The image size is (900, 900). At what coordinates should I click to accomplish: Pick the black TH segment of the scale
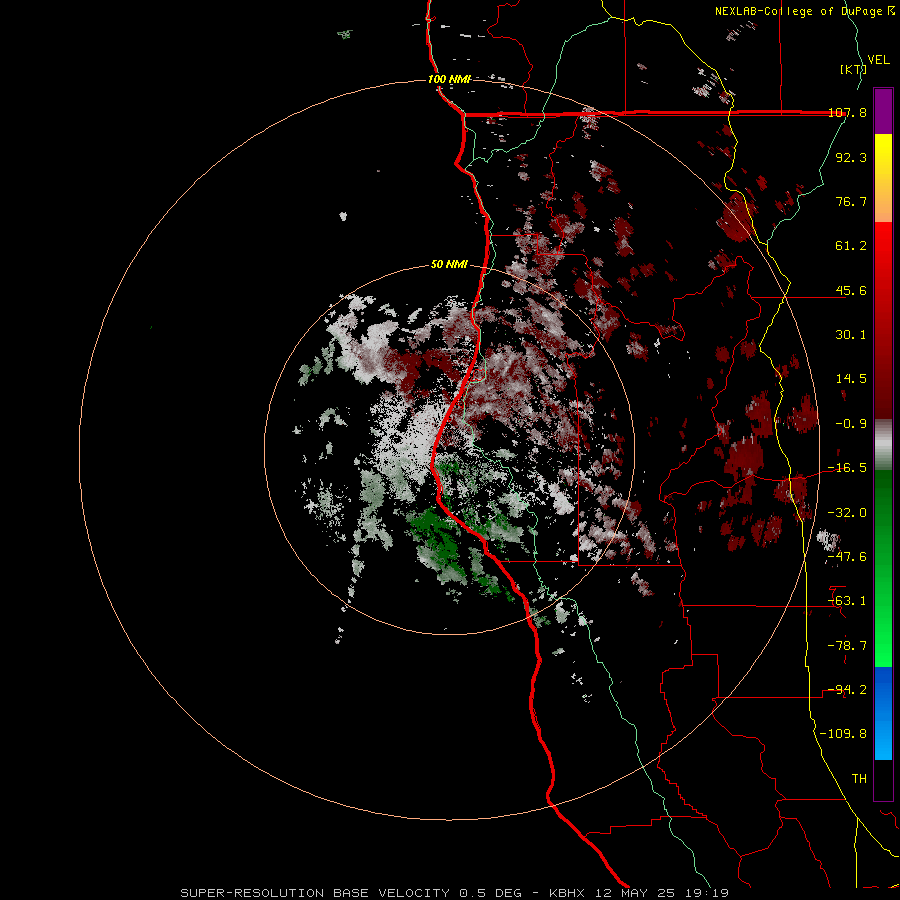click(x=883, y=779)
